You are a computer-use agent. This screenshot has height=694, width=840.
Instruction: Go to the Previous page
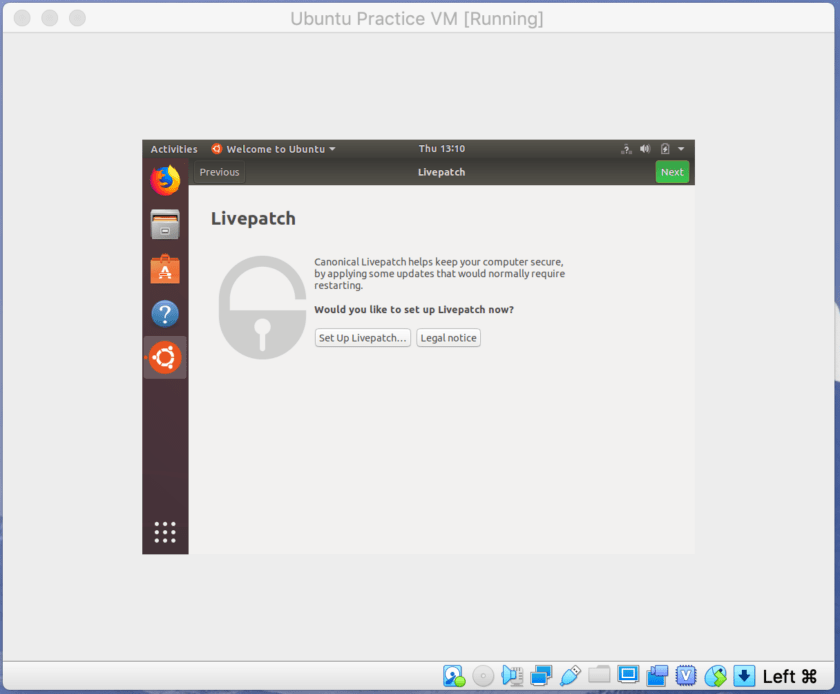coord(219,172)
